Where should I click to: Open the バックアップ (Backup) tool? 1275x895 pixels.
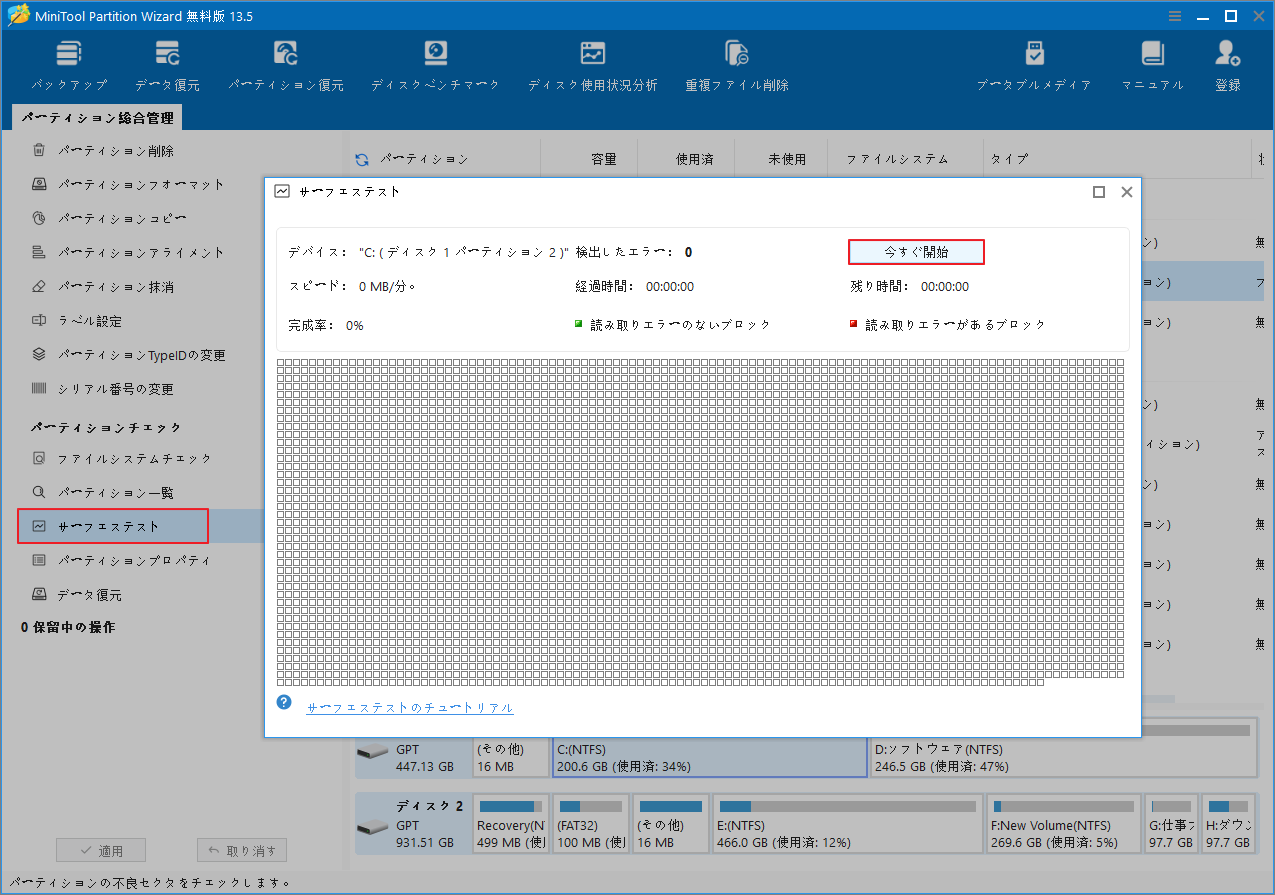[x=68, y=63]
